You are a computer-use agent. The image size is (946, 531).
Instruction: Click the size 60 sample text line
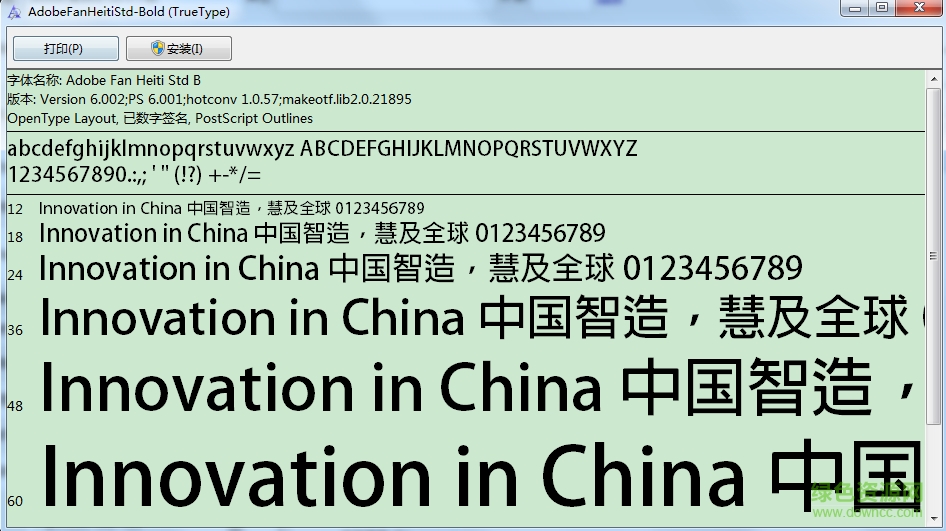tap(481, 475)
